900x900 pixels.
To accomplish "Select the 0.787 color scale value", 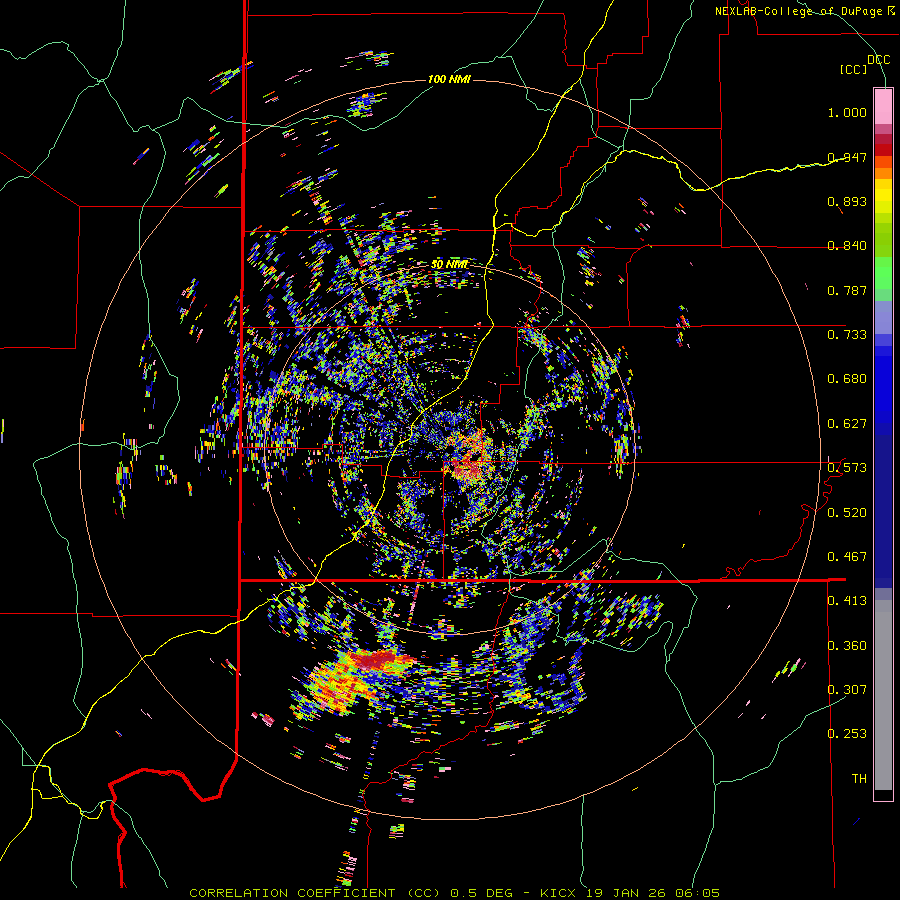I will pos(847,290).
